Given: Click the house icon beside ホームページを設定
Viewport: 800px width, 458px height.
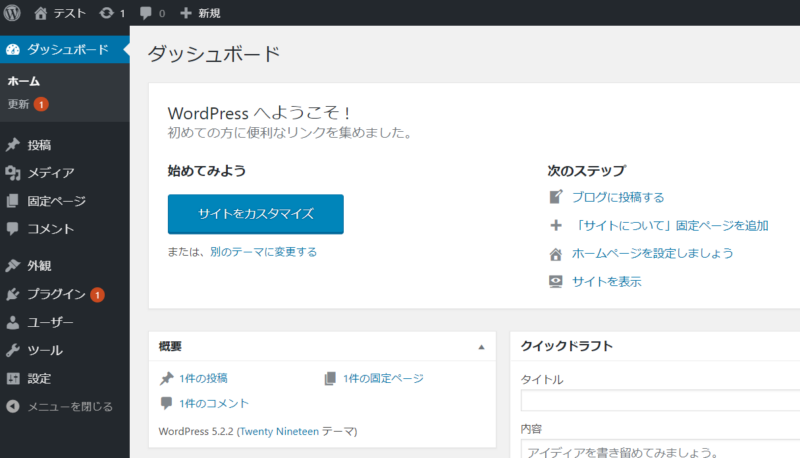Looking at the screenshot, I should click(556, 253).
